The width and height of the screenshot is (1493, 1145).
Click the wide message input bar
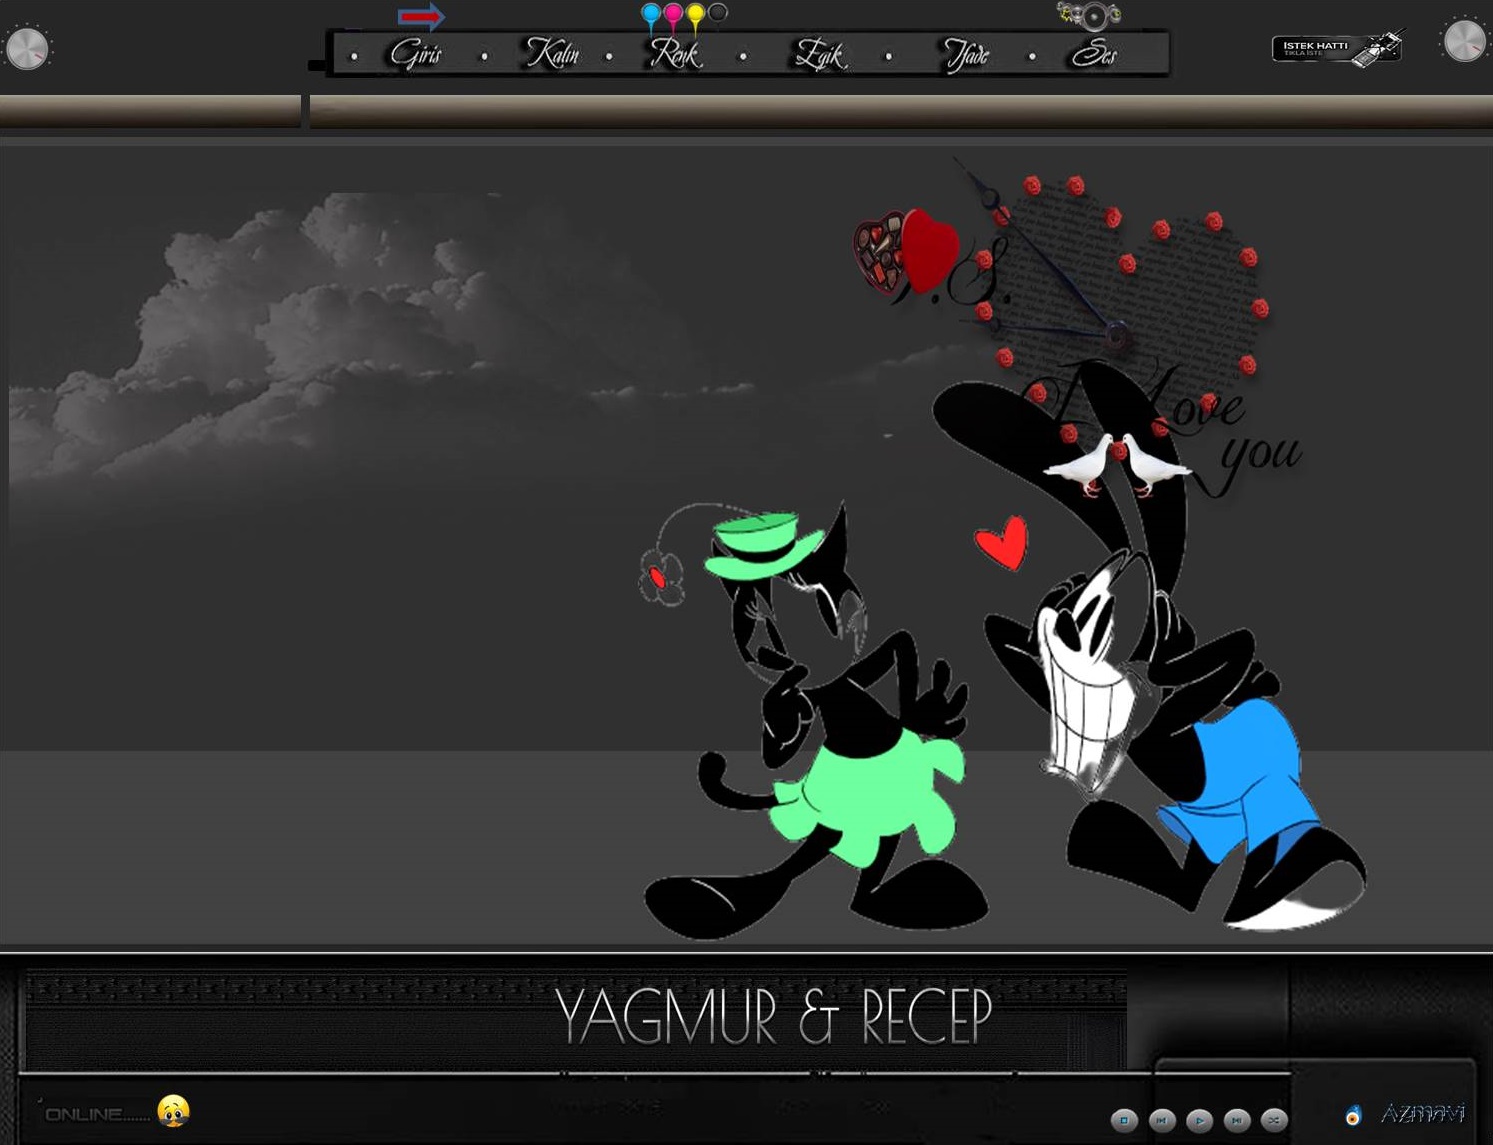coord(901,111)
